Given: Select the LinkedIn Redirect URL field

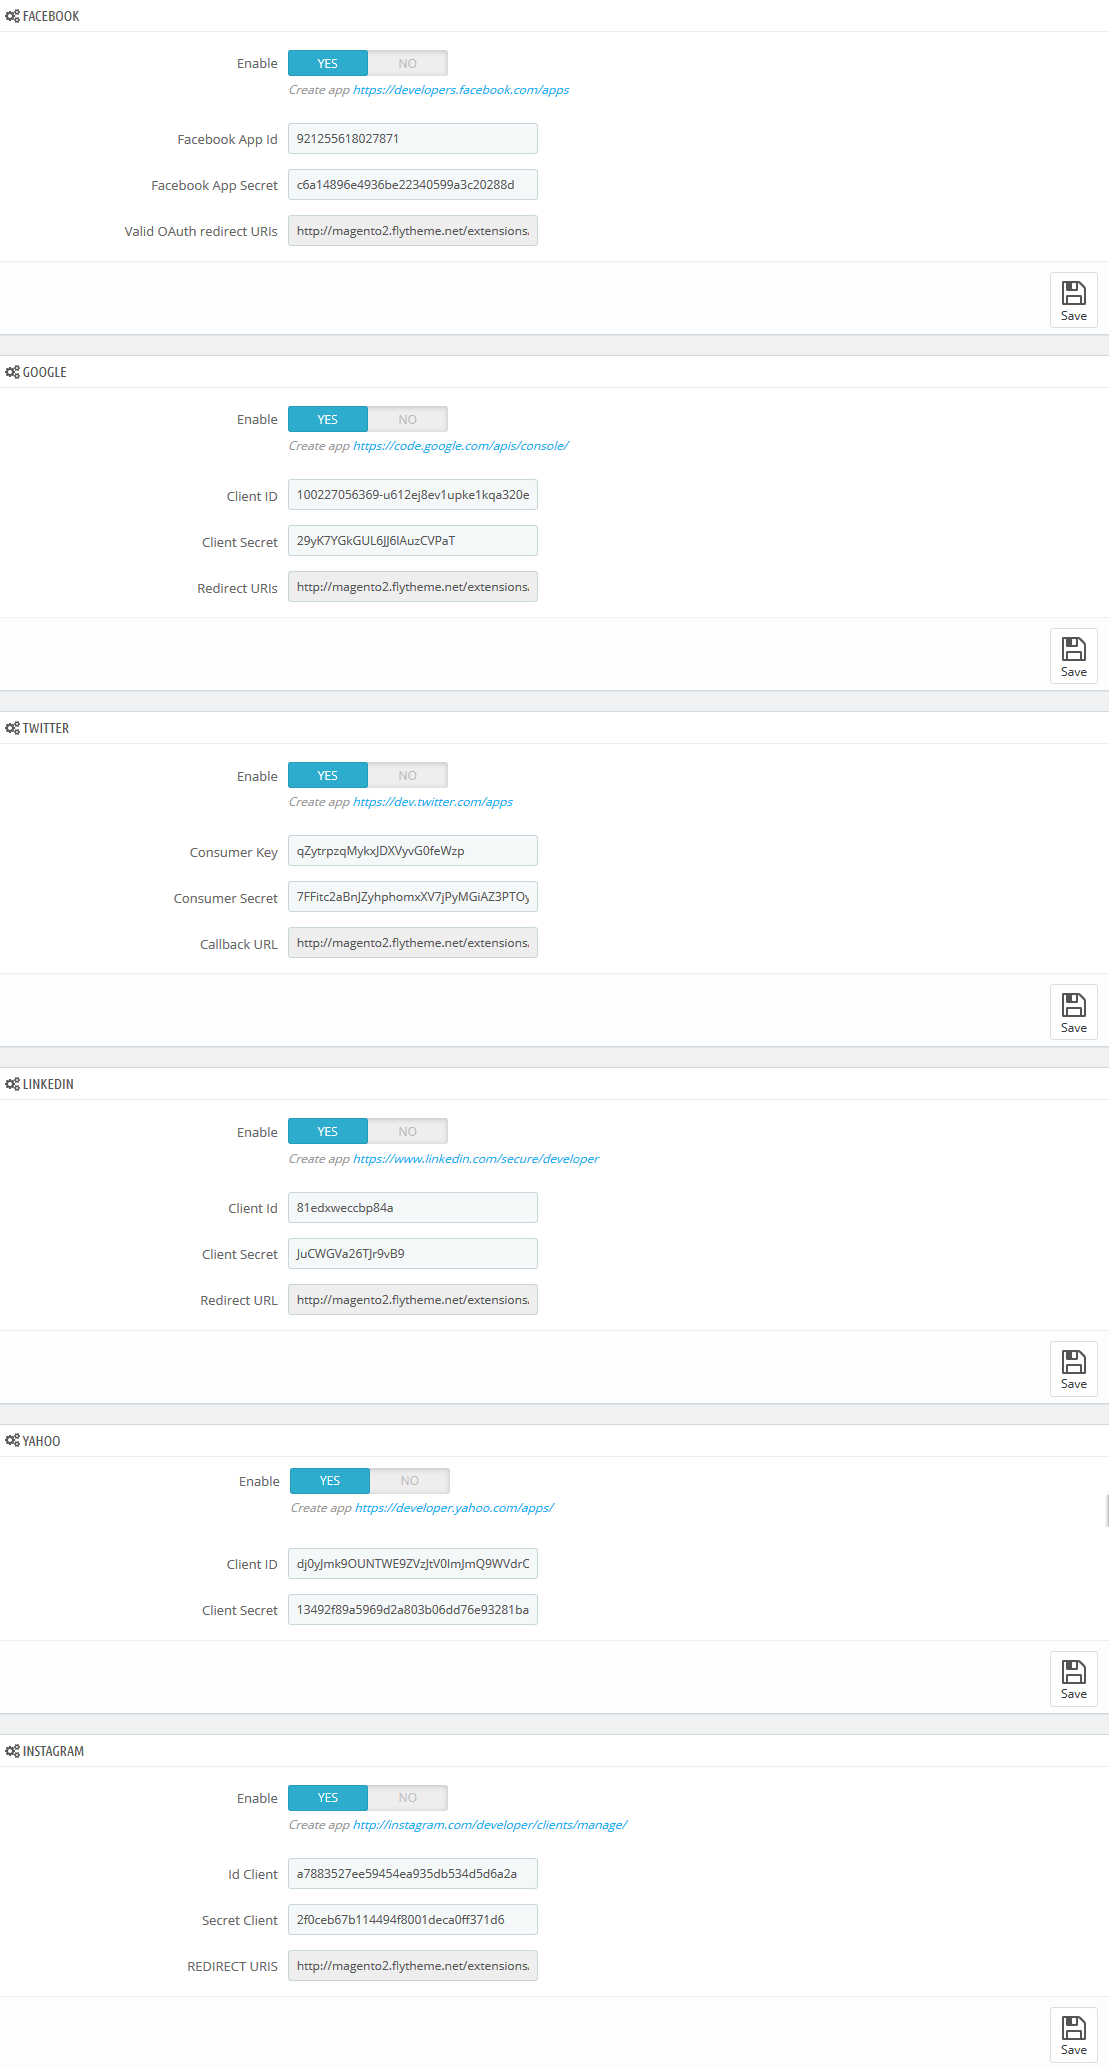Looking at the screenshot, I should [x=413, y=1300].
